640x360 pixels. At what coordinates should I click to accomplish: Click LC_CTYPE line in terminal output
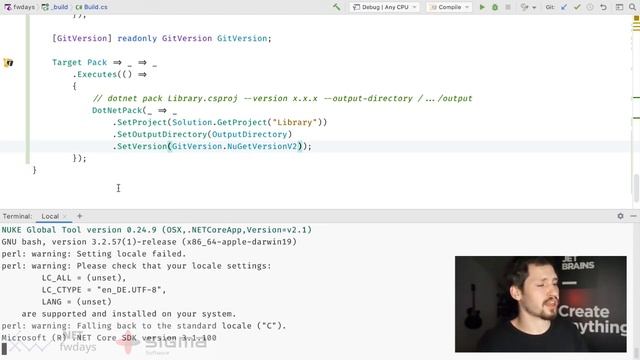(104, 290)
